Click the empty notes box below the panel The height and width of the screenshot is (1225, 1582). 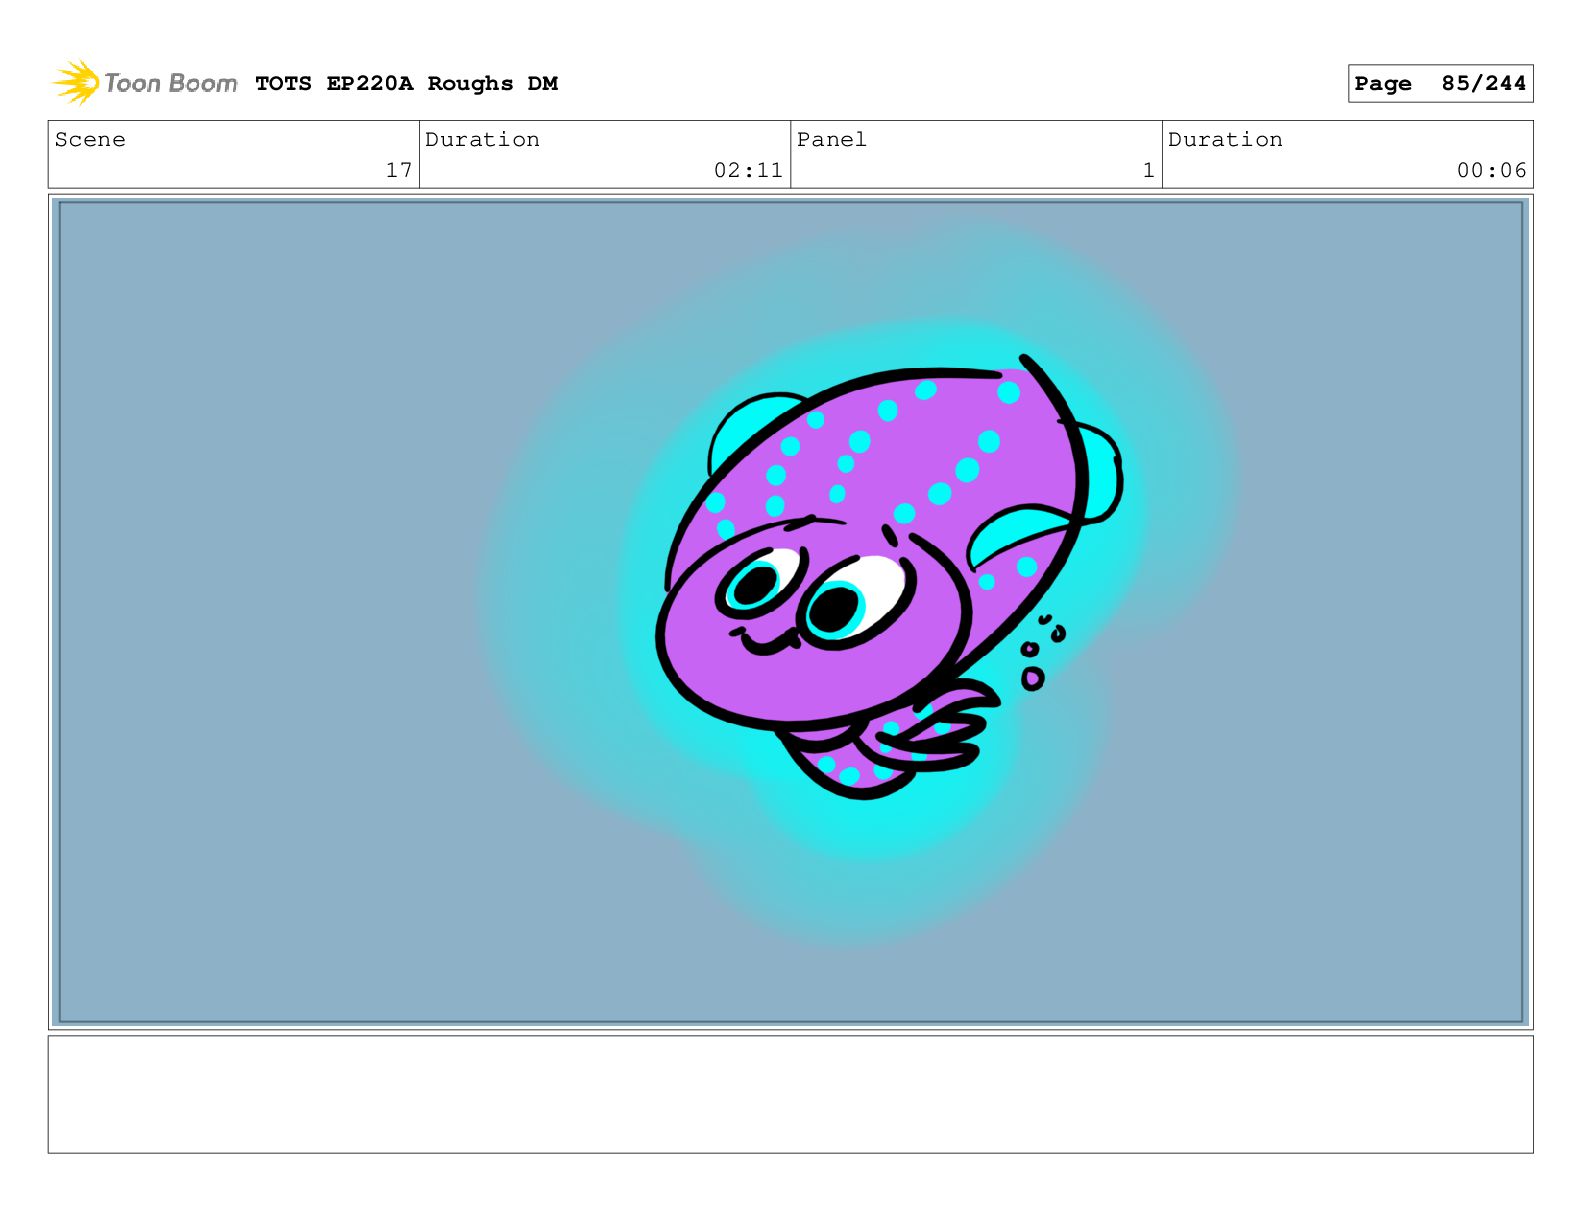pos(790,1094)
